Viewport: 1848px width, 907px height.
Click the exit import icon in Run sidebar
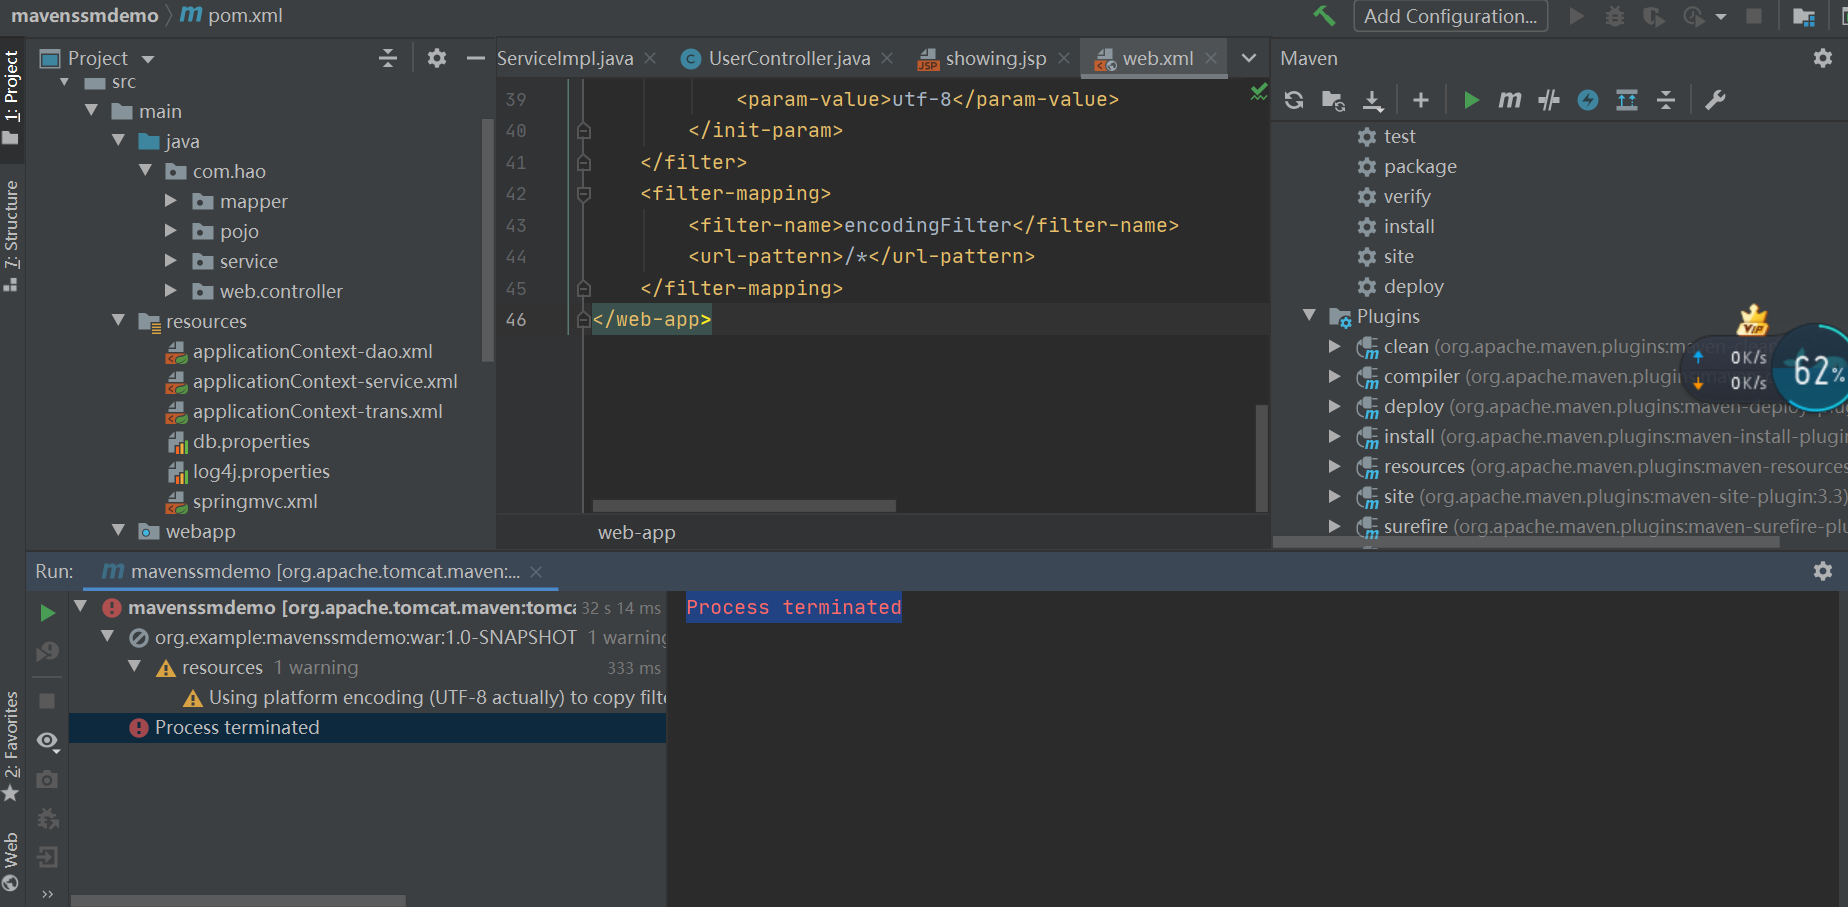pos(47,857)
